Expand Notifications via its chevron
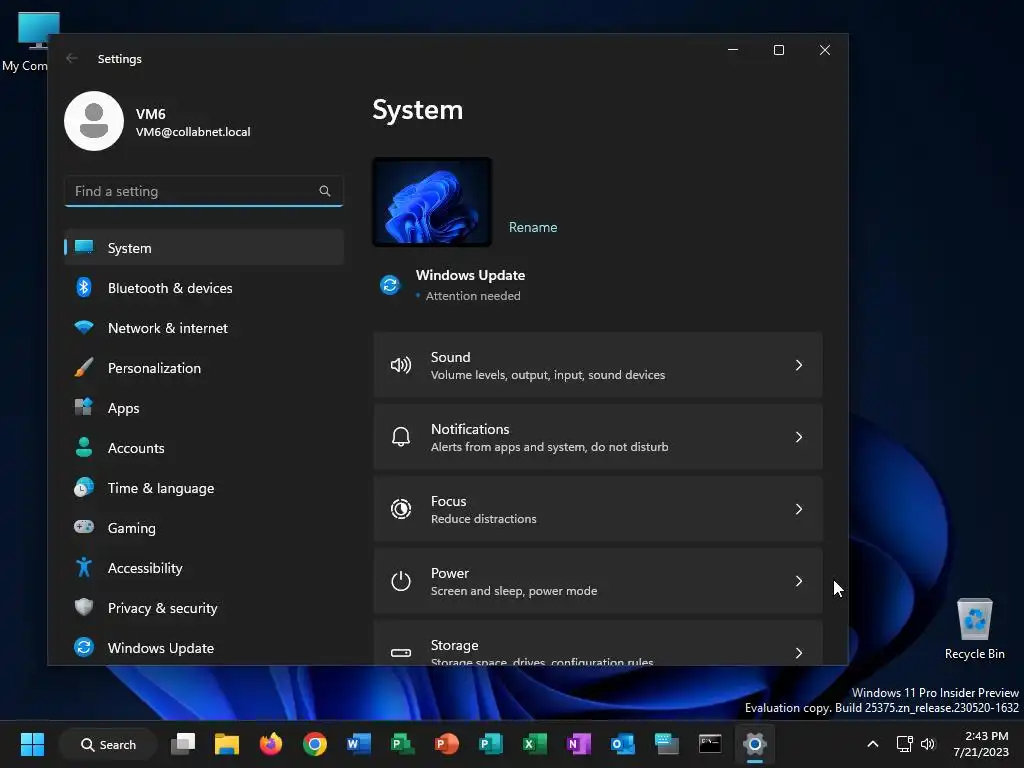Screen dimensions: 1024x768 click(x=799, y=437)
